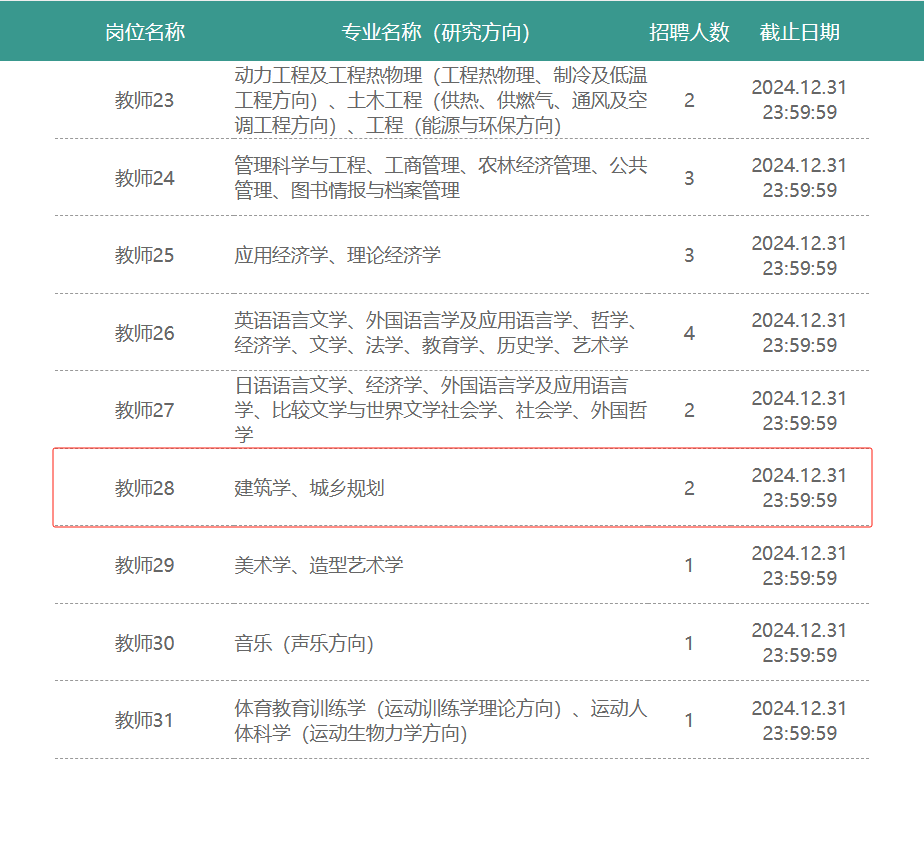Click the 体育教育训练学 major description
Viewport: 924px width, 847px height.
coord(441,720)
